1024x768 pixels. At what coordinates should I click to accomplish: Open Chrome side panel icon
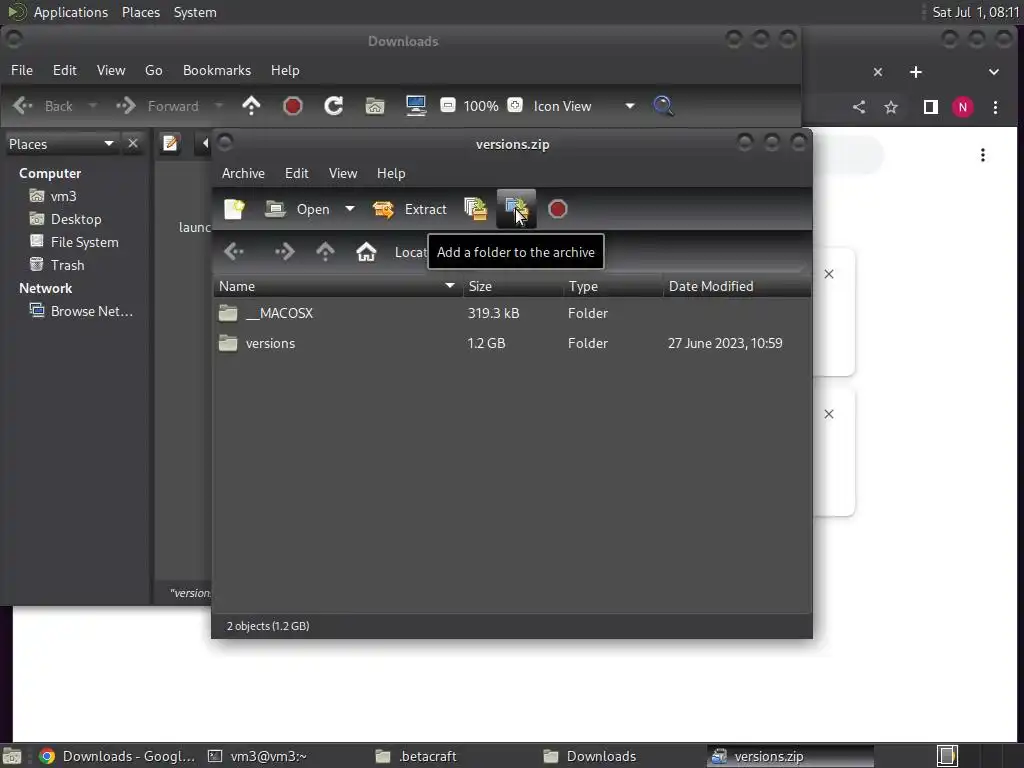point(930,107)
